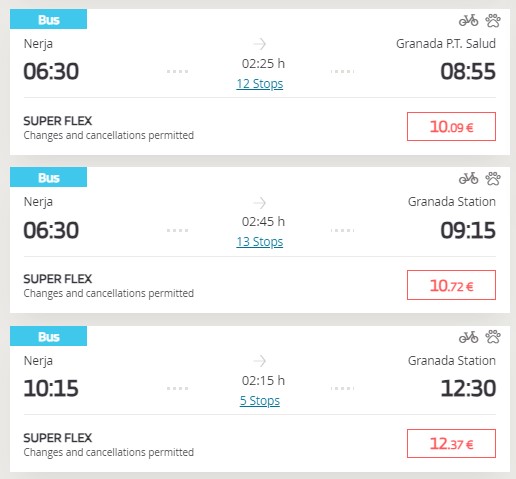
Task: Open the 12 Stops link
Action: tap(260, 84)
